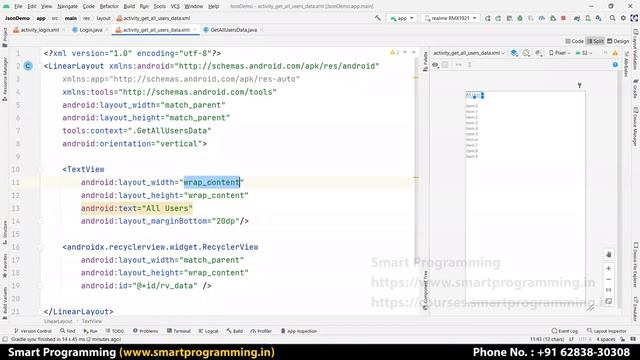
Task: Open Select Design Surface layers dropdown
Action: pyautogui.click(x=514, y=53)
